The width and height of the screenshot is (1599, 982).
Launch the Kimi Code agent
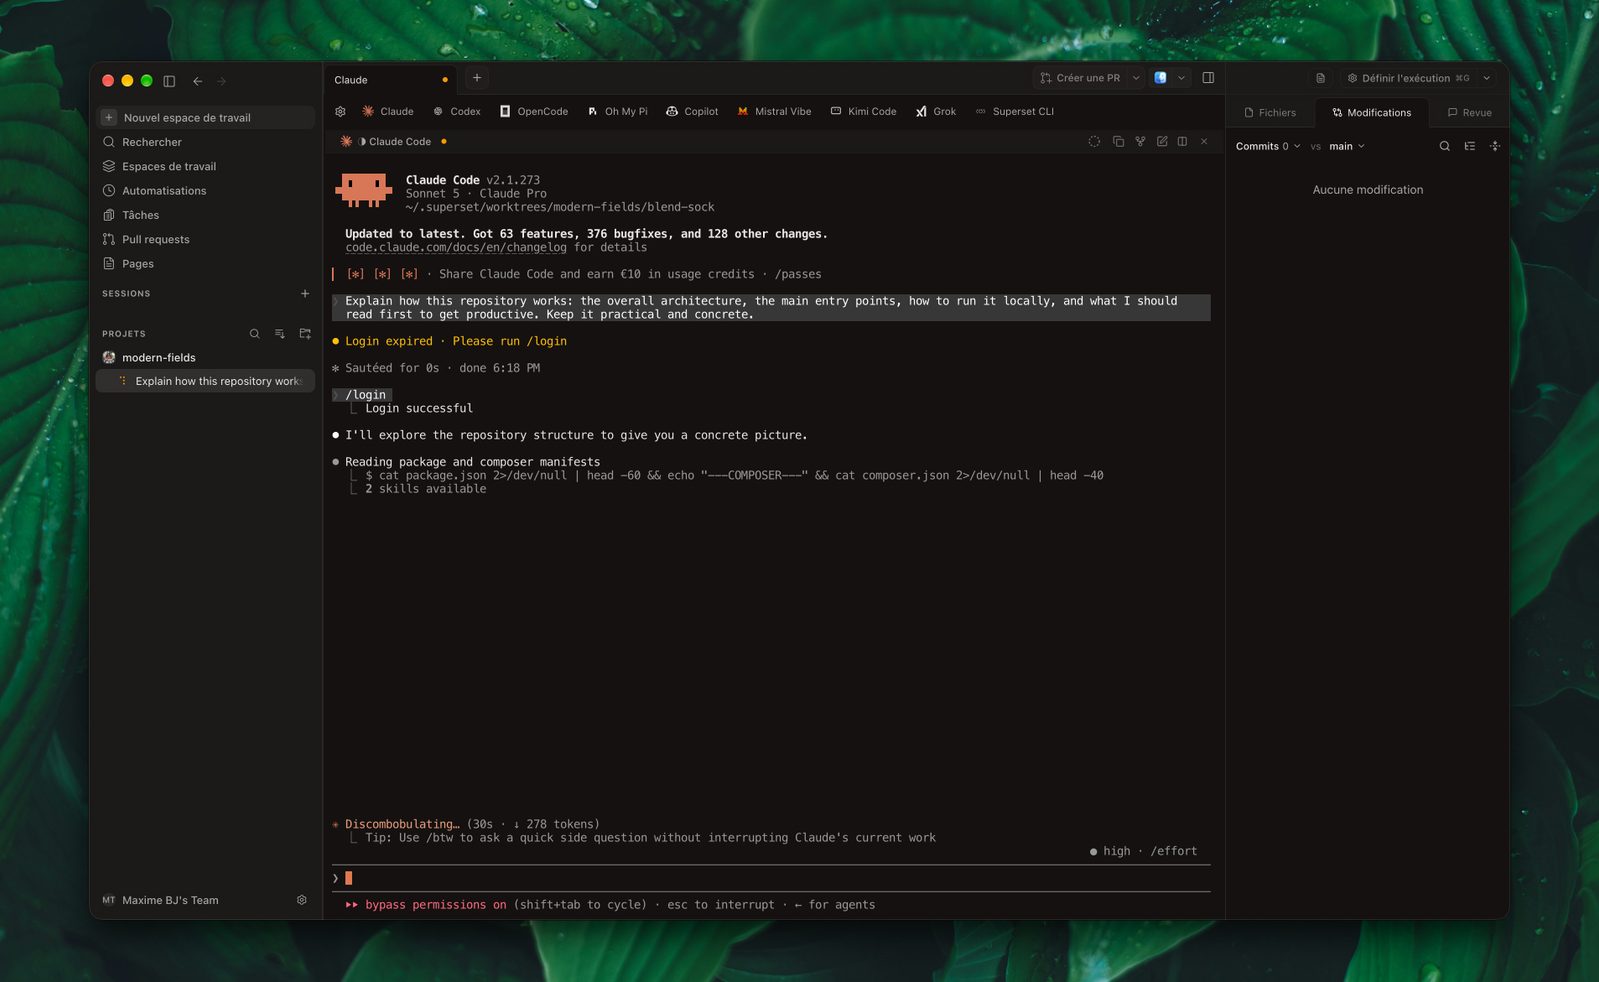863,112
